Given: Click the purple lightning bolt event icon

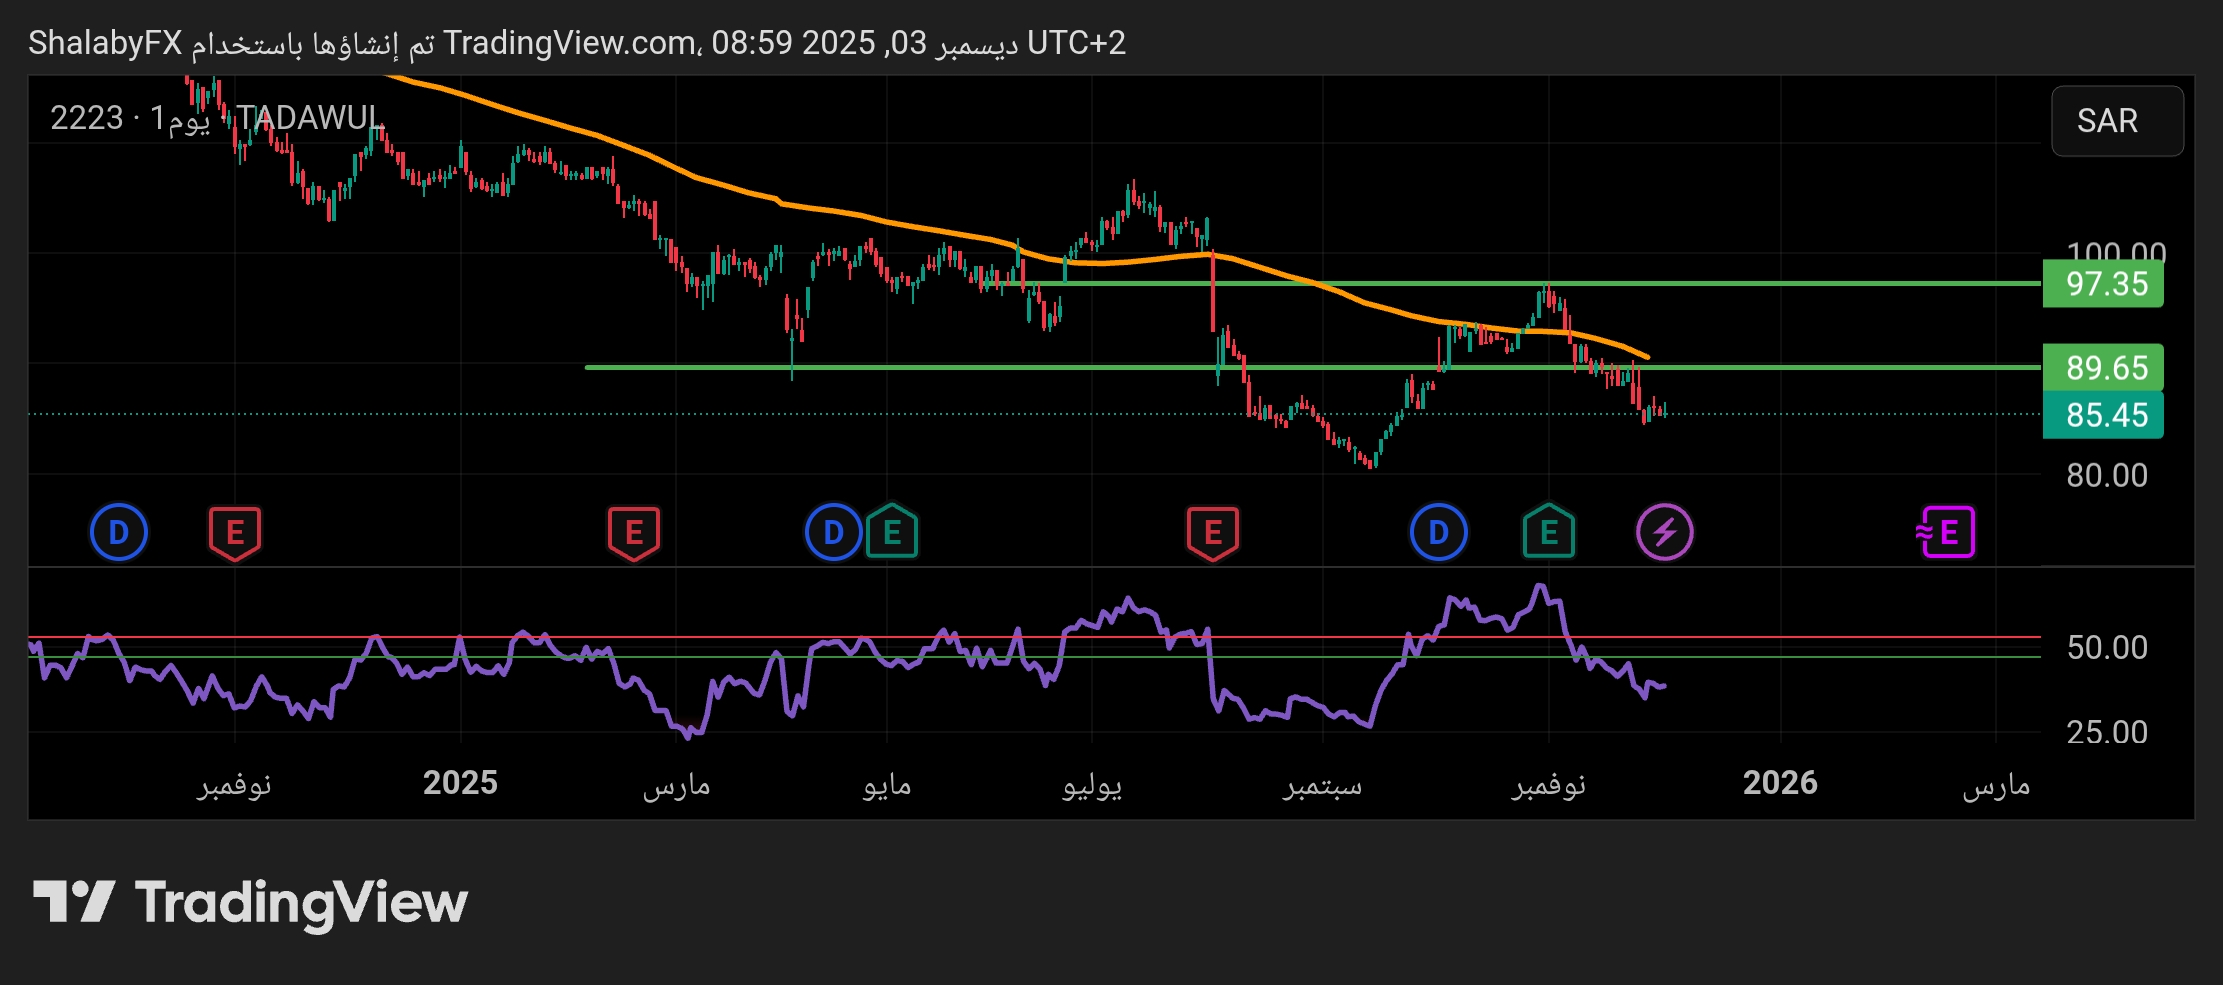Looking at the screenshot, I should tap(1664, 532).
